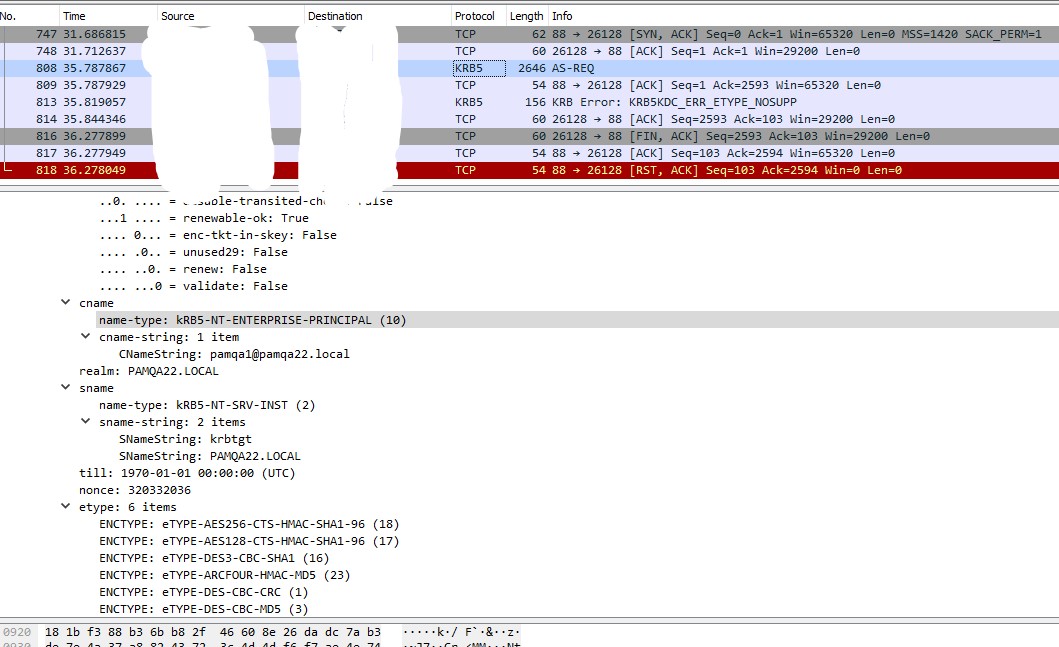Sort by the Length column header
This screenshot has height=647, width=1059.
pyautogui.click(x=527, y=16)
